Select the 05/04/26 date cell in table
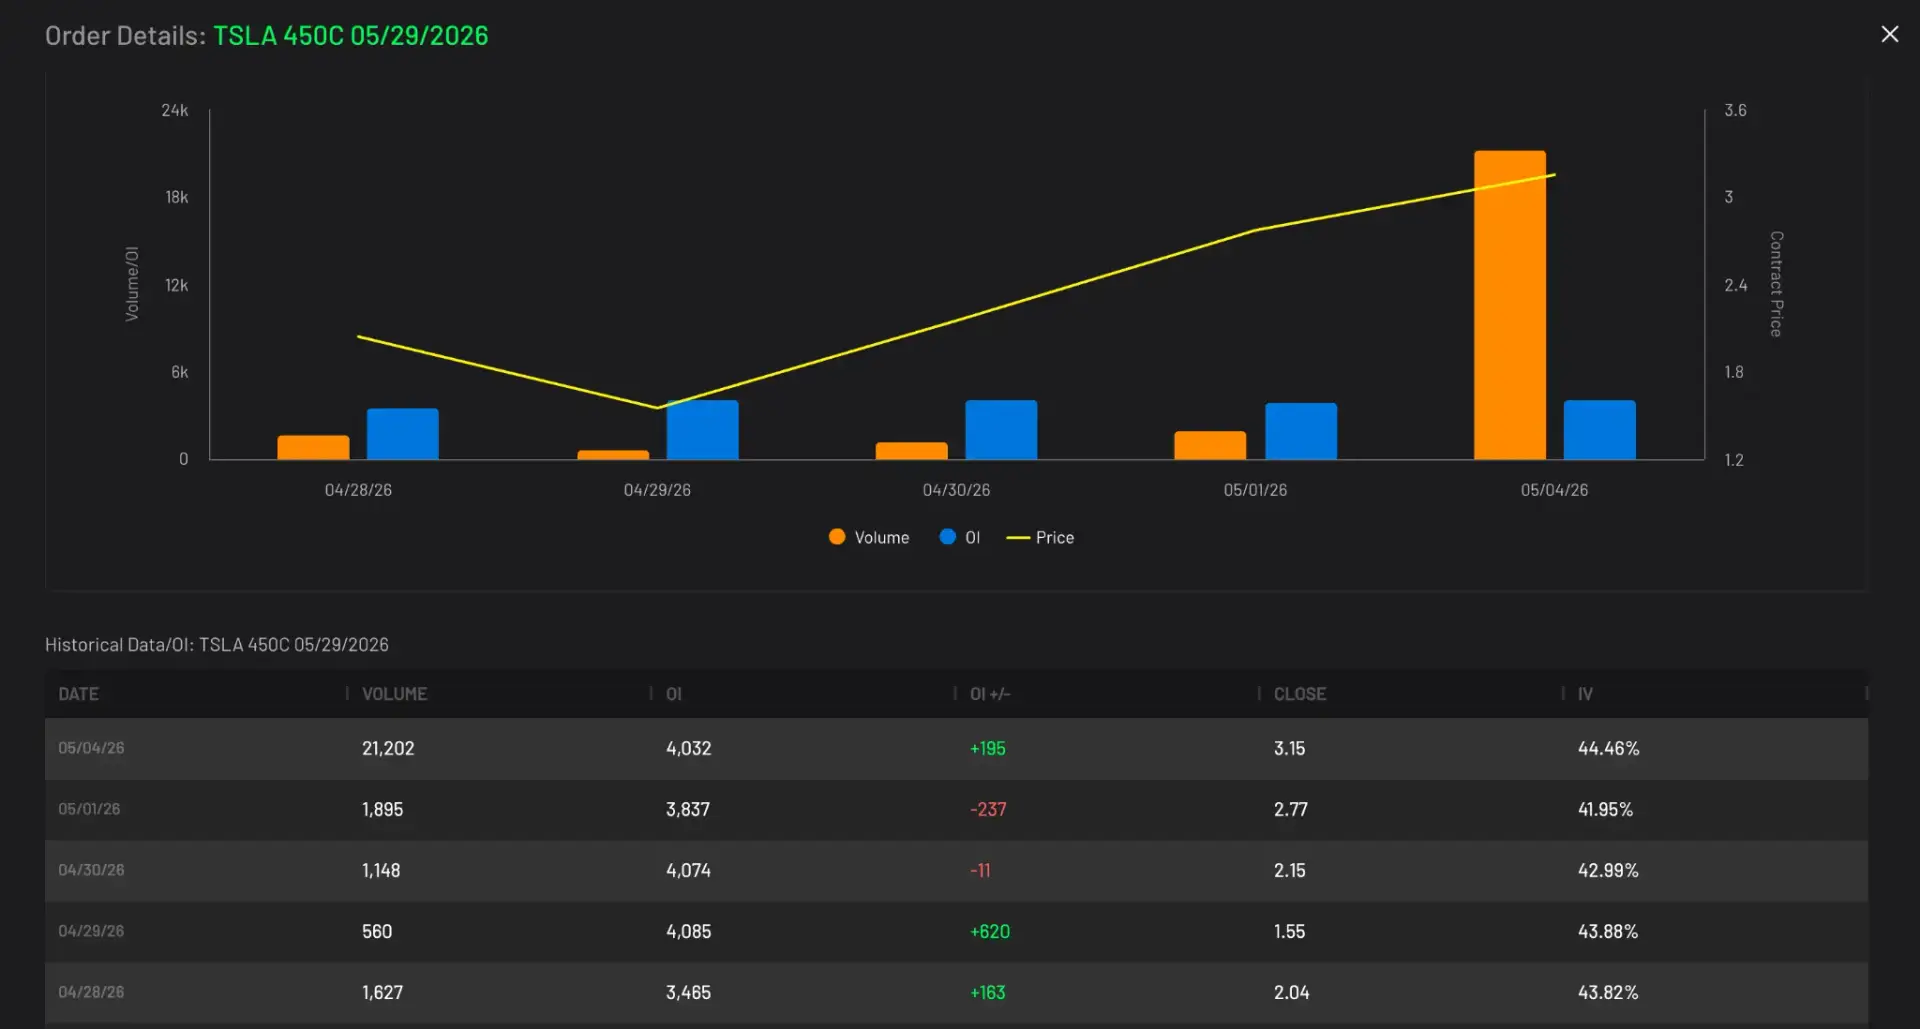The width and height of the screenshot is (1920, 1029). (x=91, y=748)
